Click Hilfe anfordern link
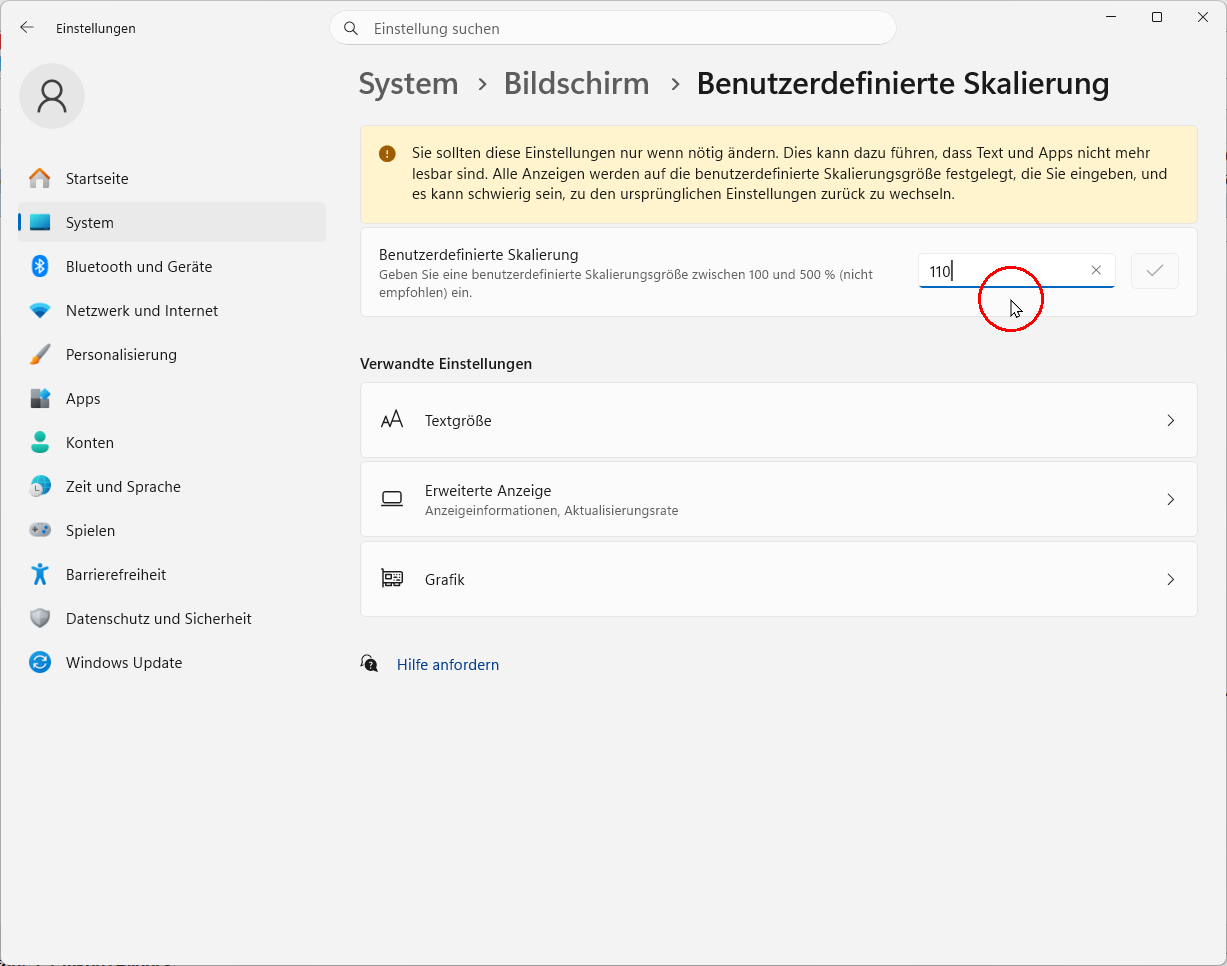 [448, 665]
